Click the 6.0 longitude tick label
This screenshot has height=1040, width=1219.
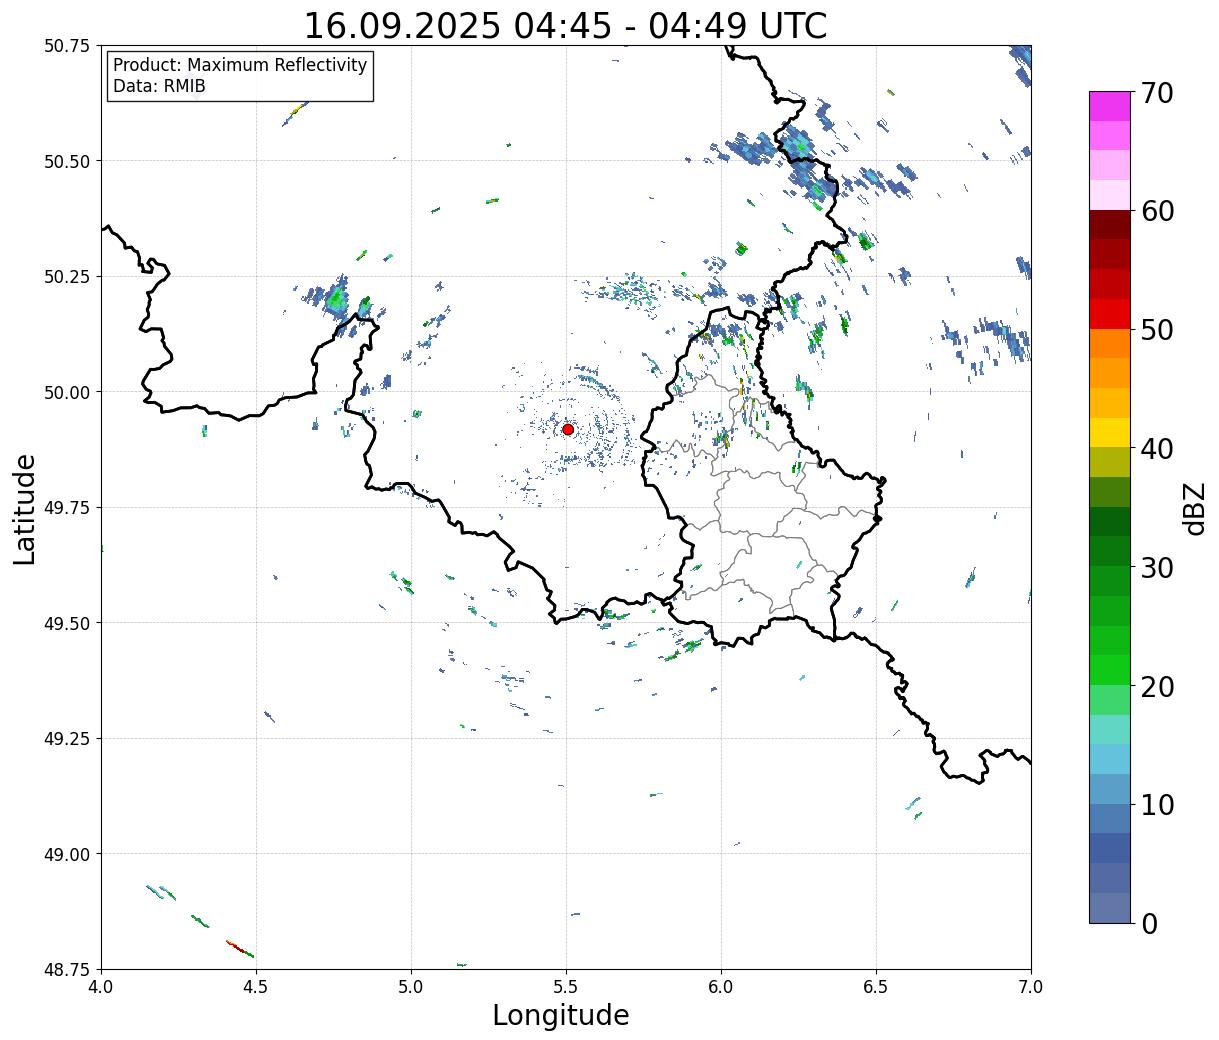click(x=721, y=987)
